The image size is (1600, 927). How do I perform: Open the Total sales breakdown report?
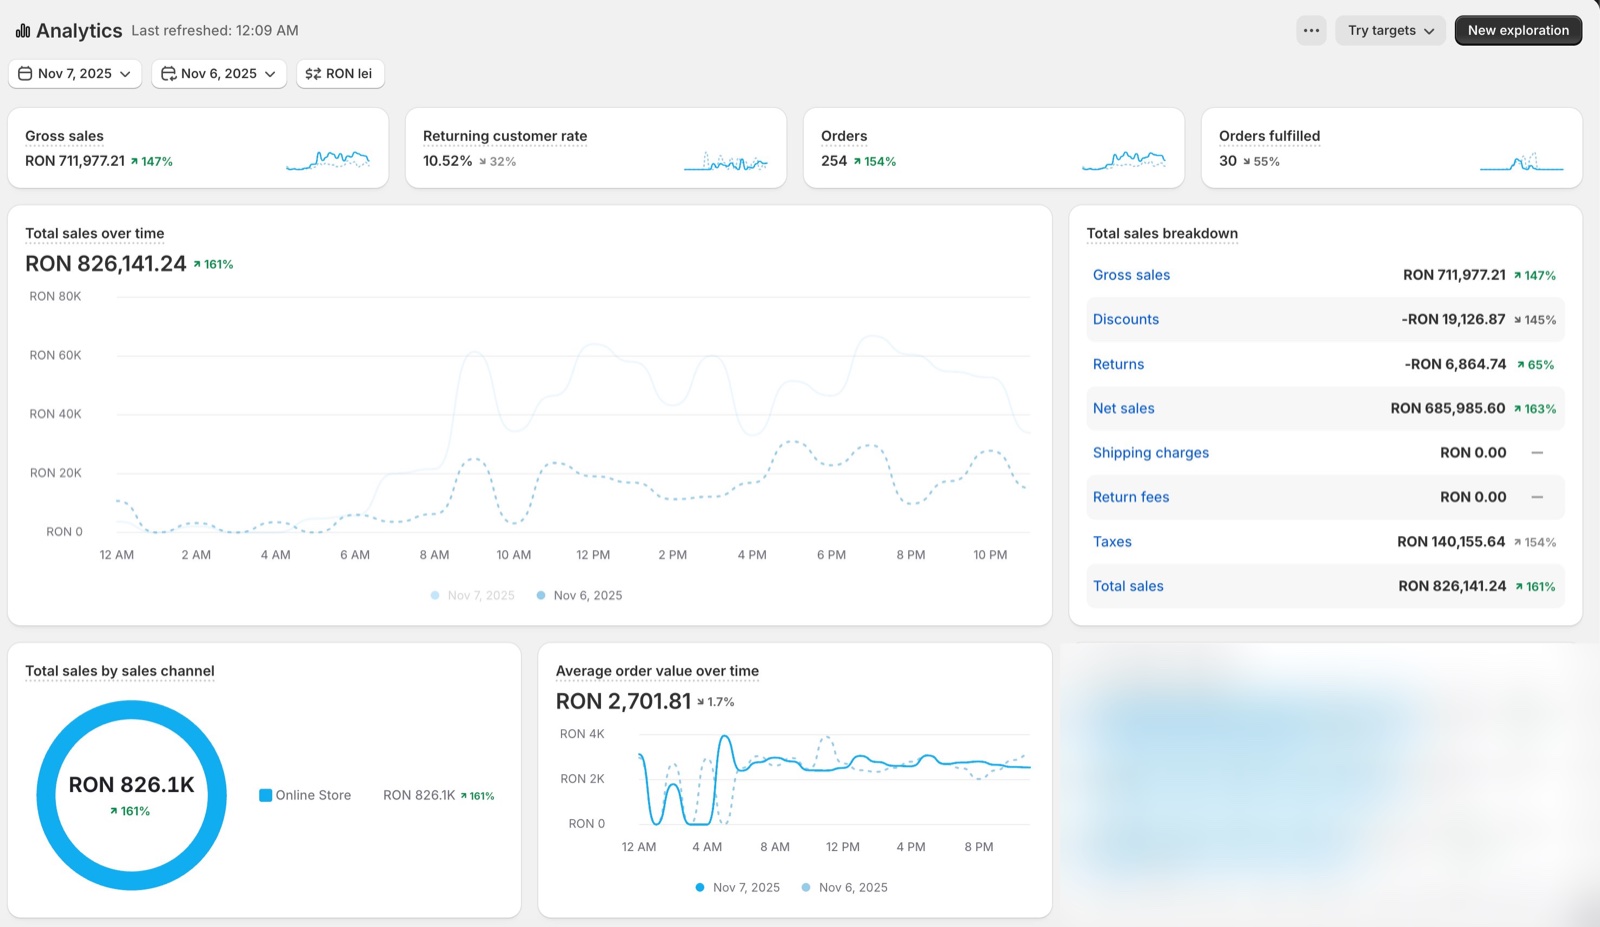click(1162, 233)
